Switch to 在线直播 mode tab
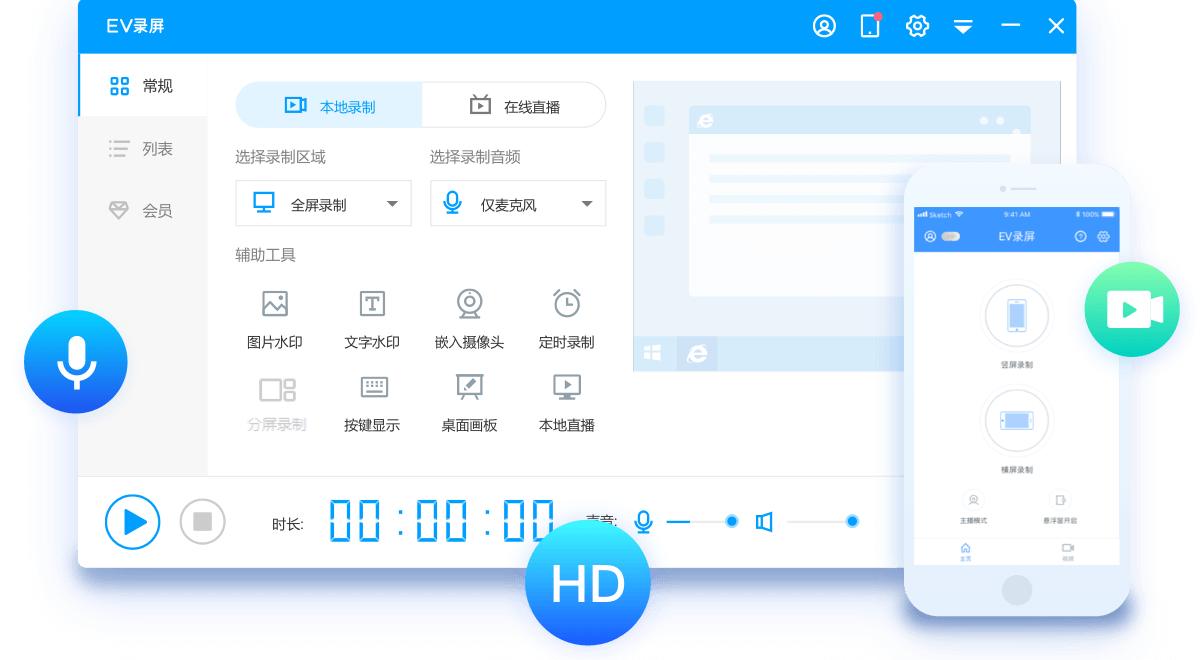Screen dimensions: 1200x660 (514, 105)
